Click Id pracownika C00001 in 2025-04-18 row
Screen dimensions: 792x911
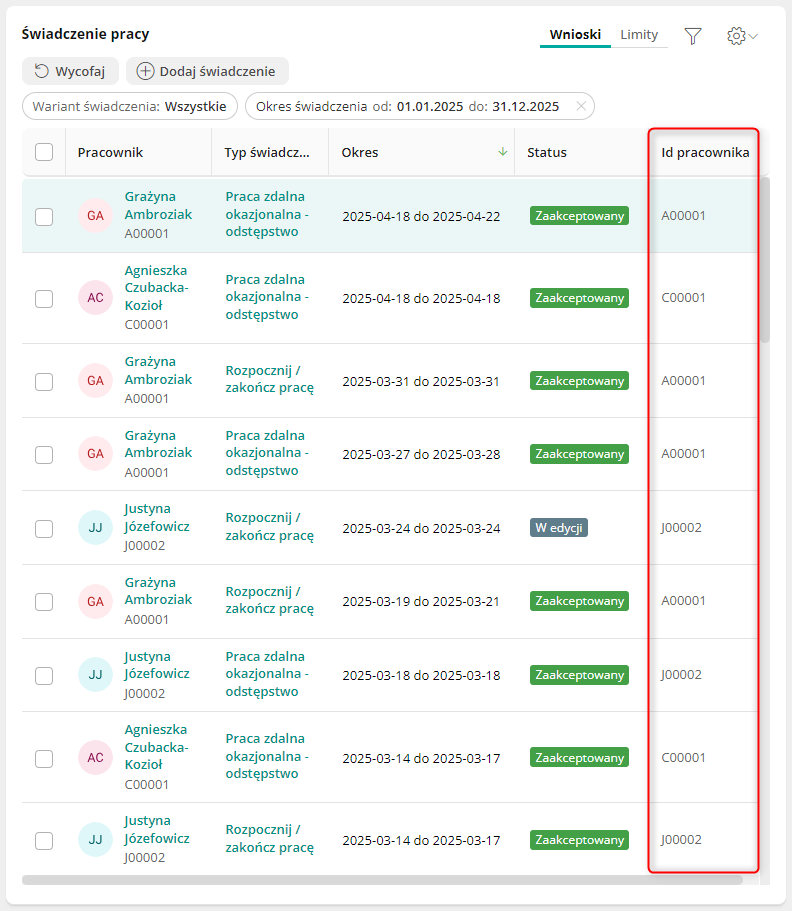pos(683,297)
